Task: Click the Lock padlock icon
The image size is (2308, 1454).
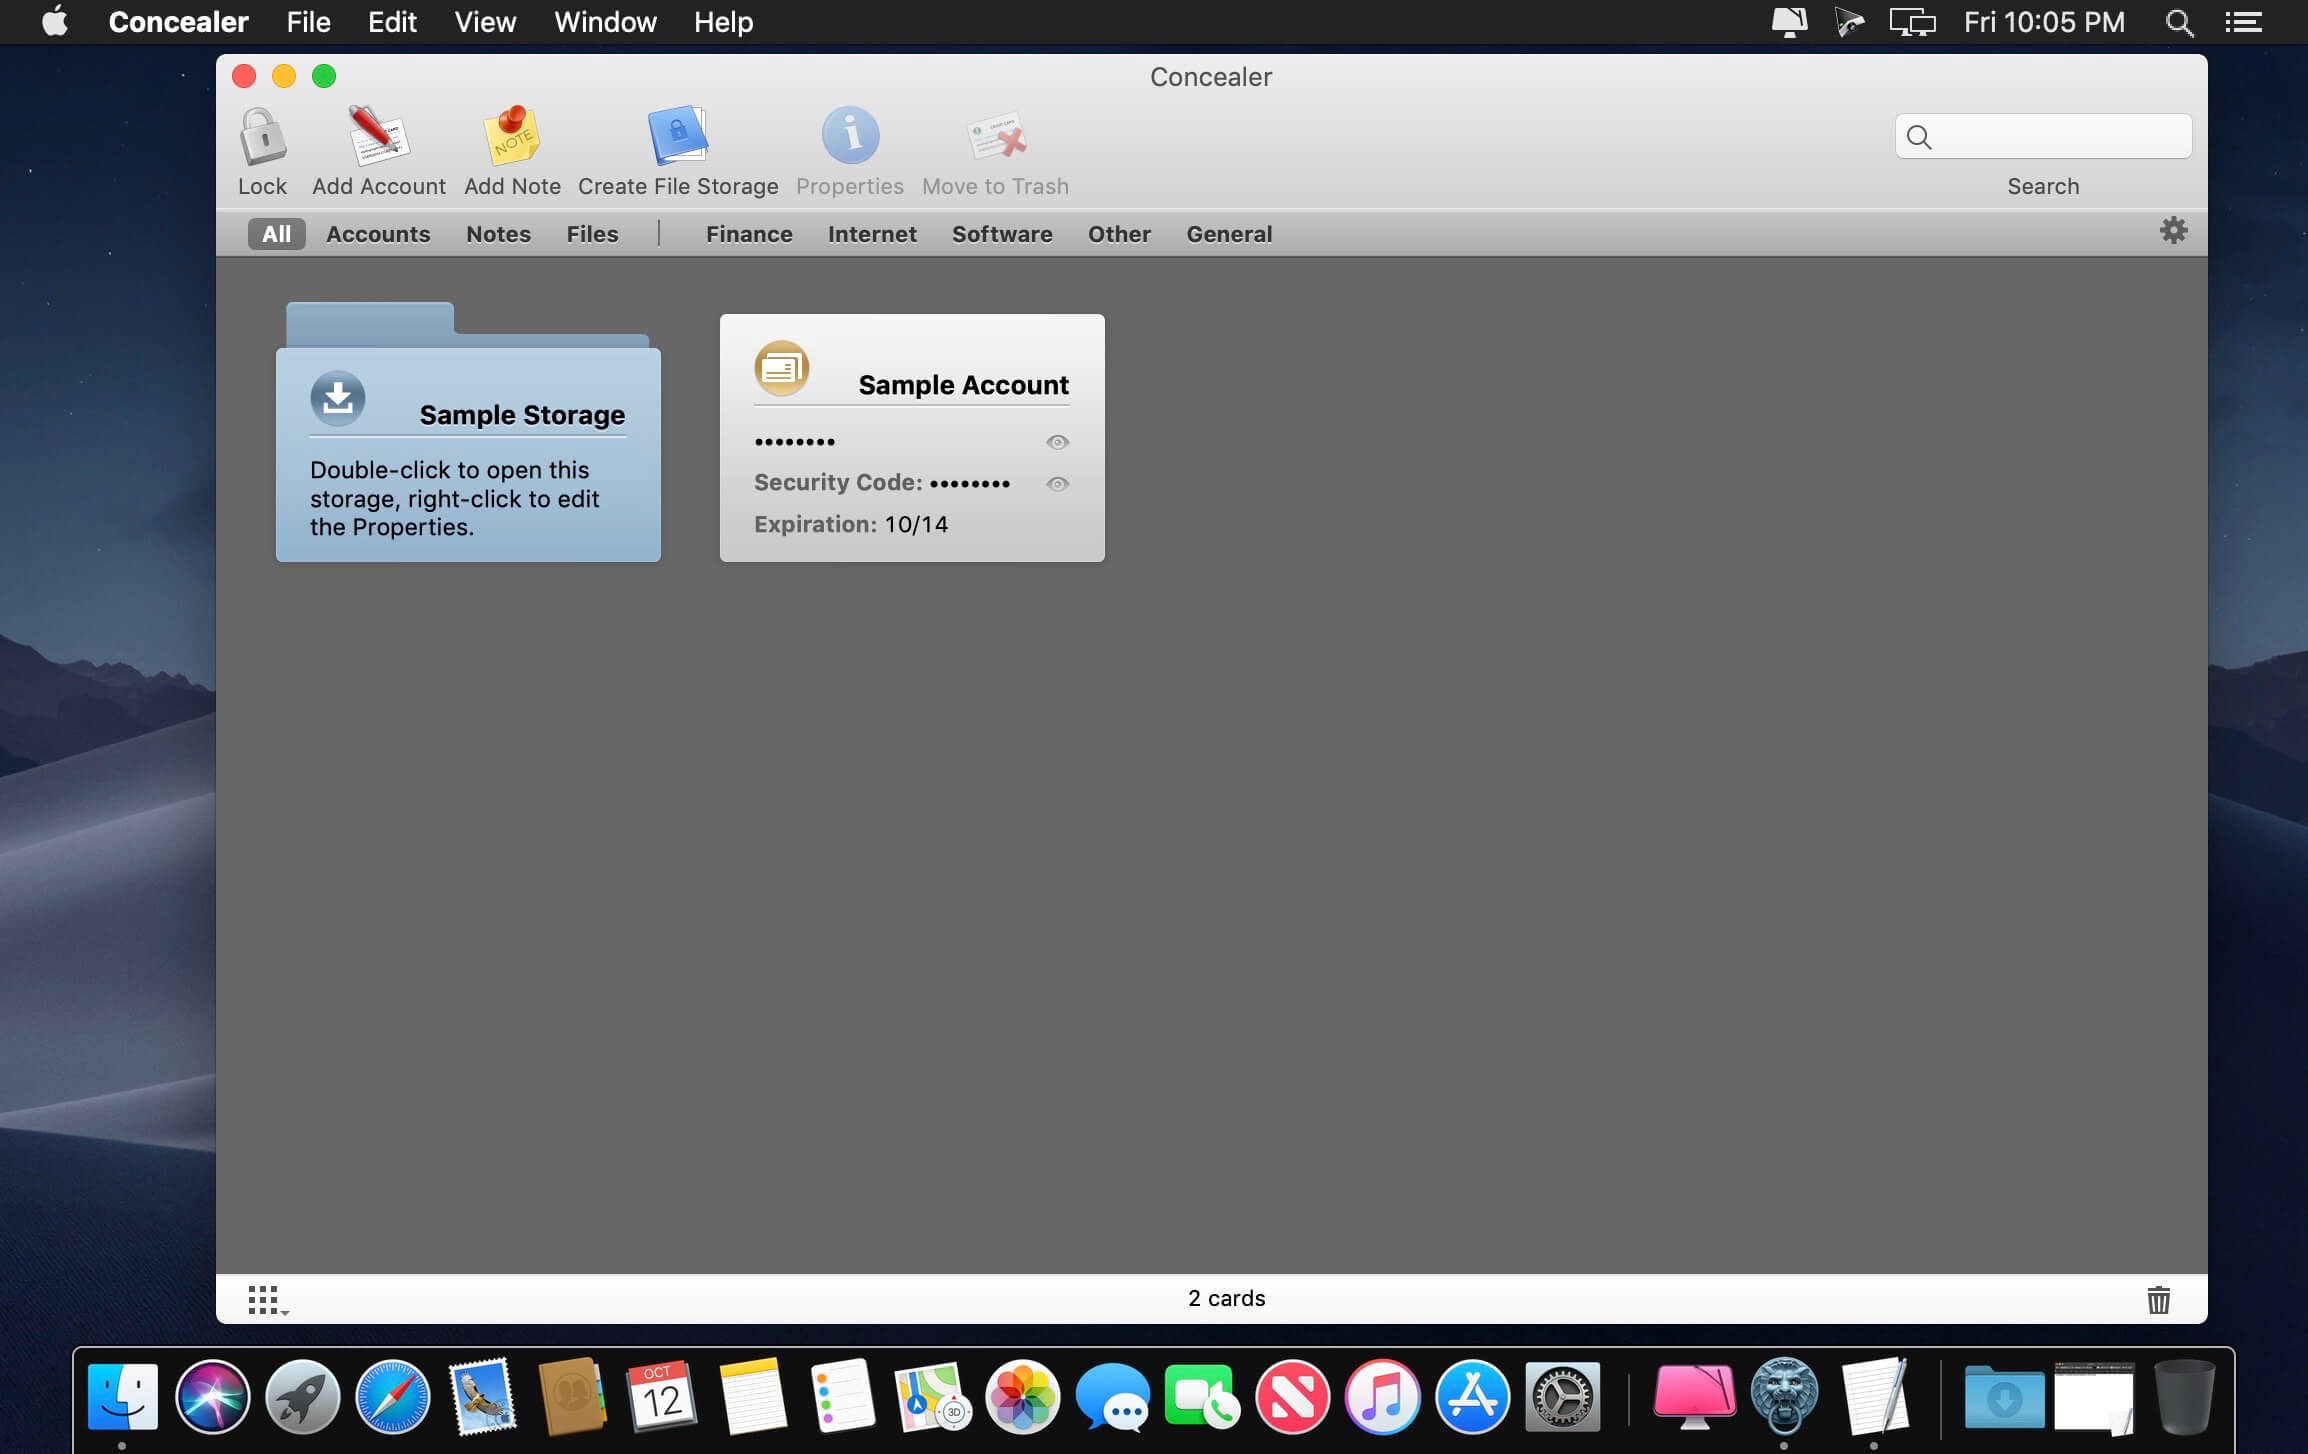Action: [262, 137]
